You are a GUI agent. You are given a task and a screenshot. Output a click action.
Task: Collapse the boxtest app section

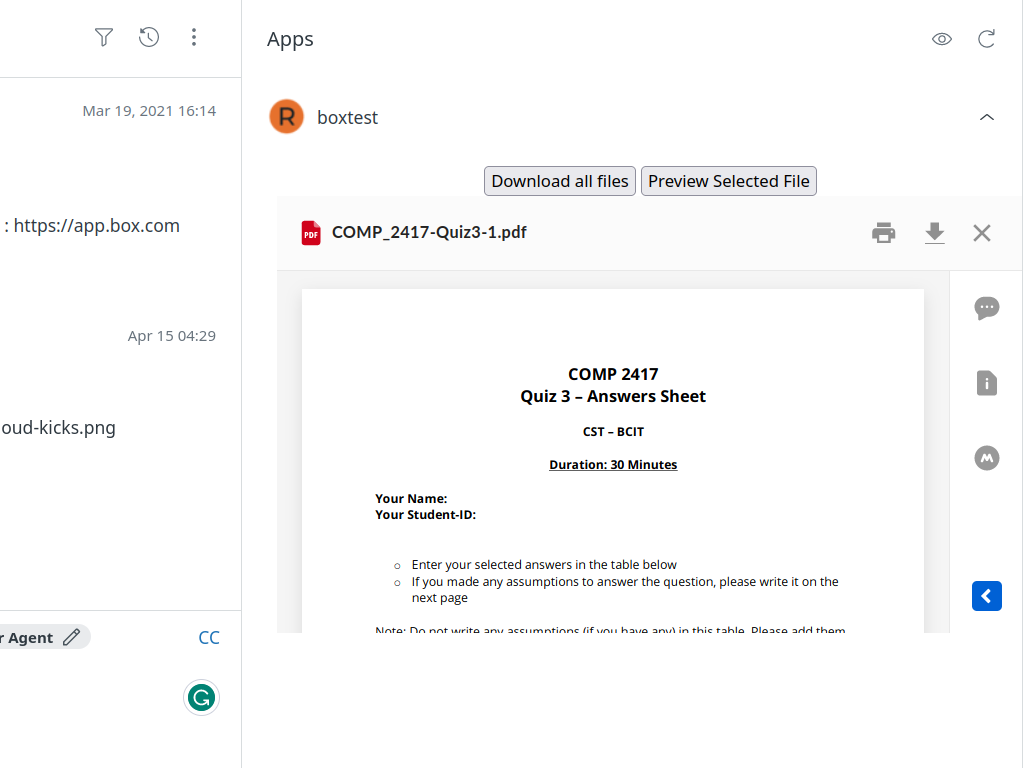986,117
